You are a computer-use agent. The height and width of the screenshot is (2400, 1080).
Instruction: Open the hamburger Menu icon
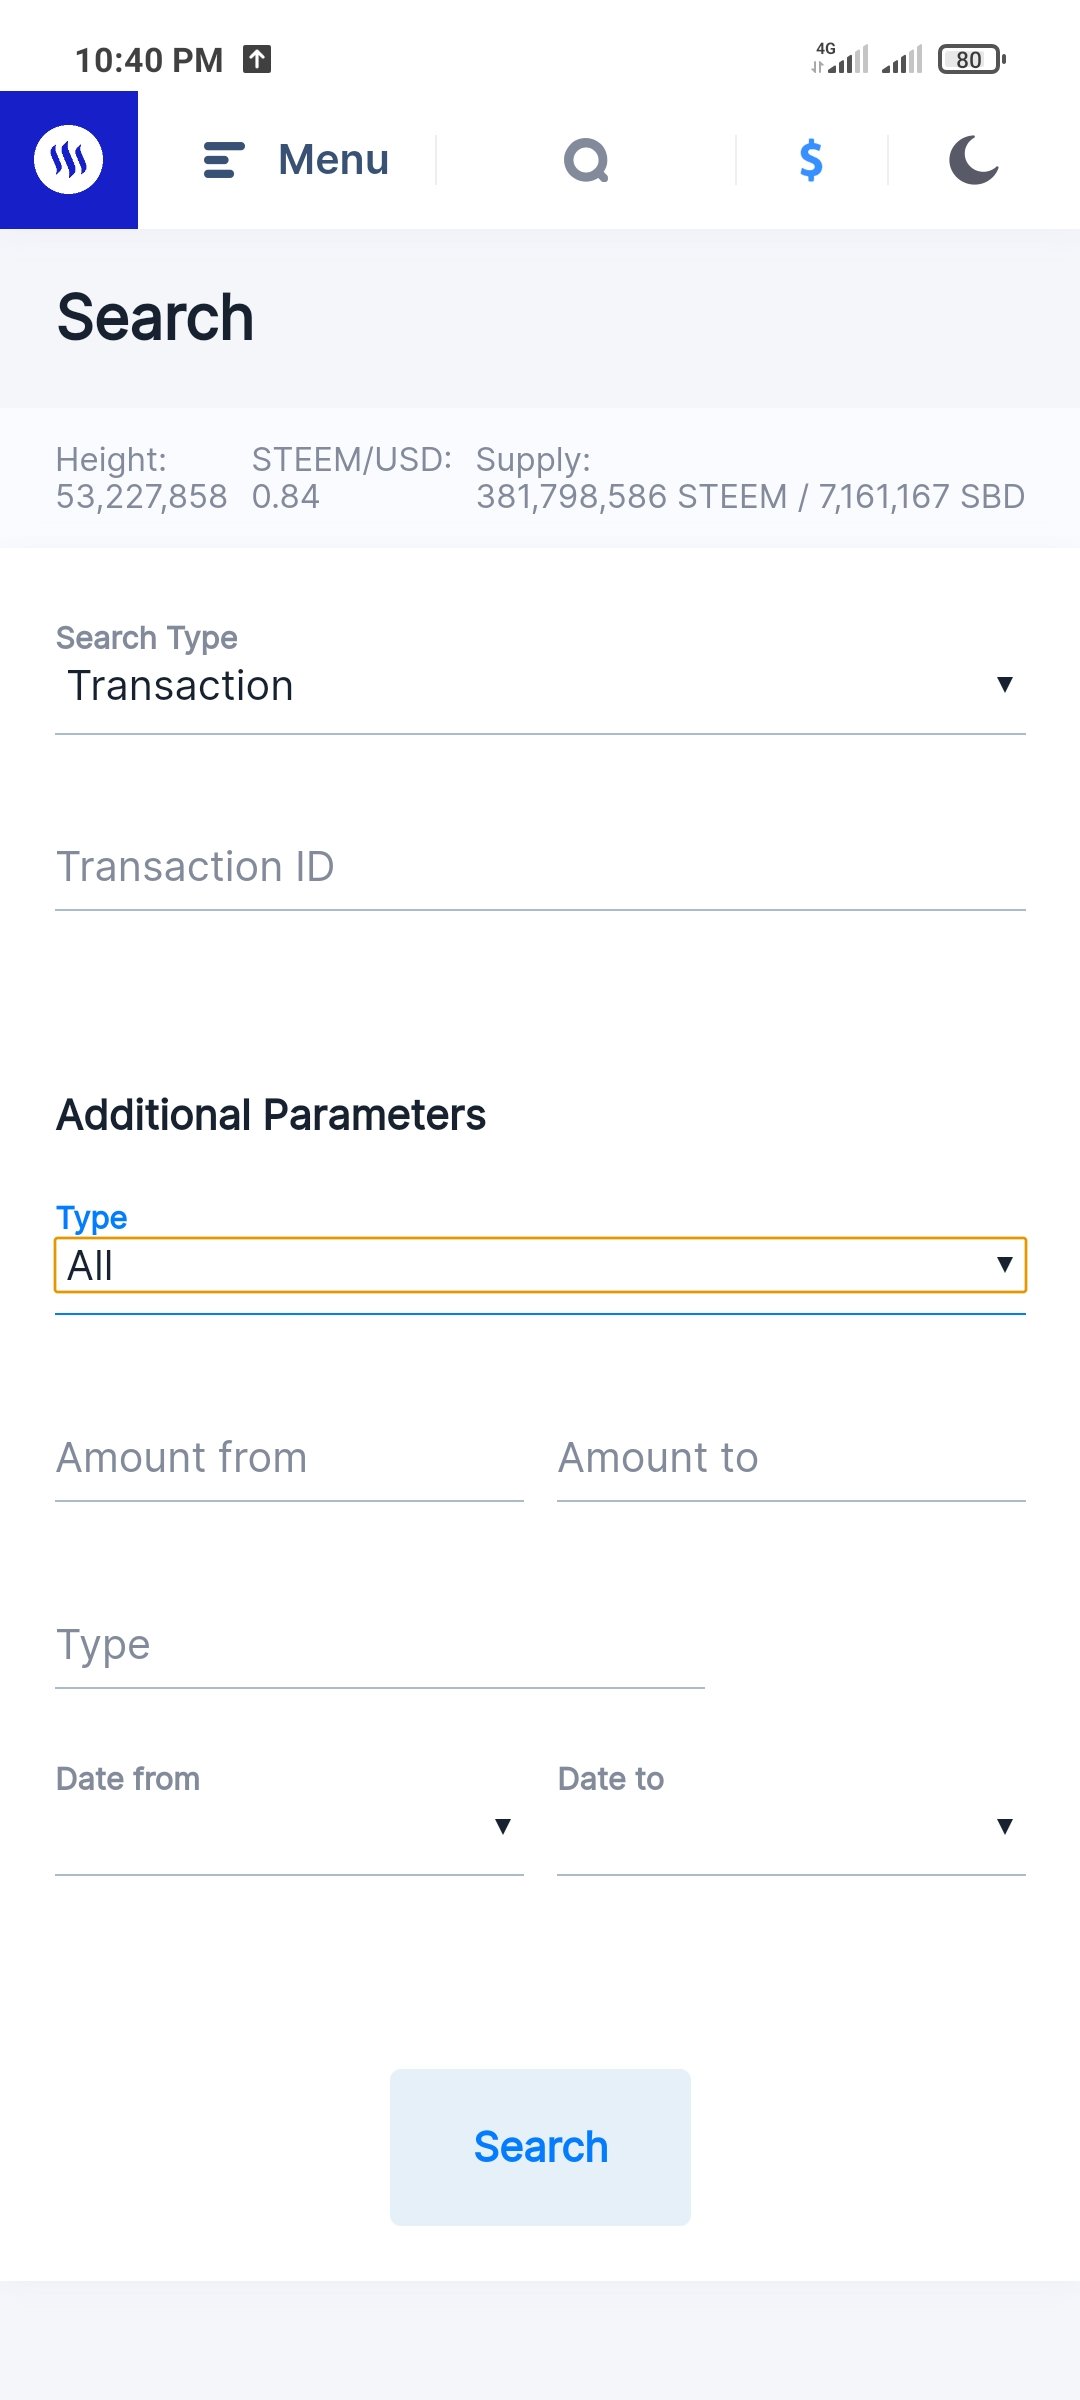pyautogui.click(x=224, y=160)
